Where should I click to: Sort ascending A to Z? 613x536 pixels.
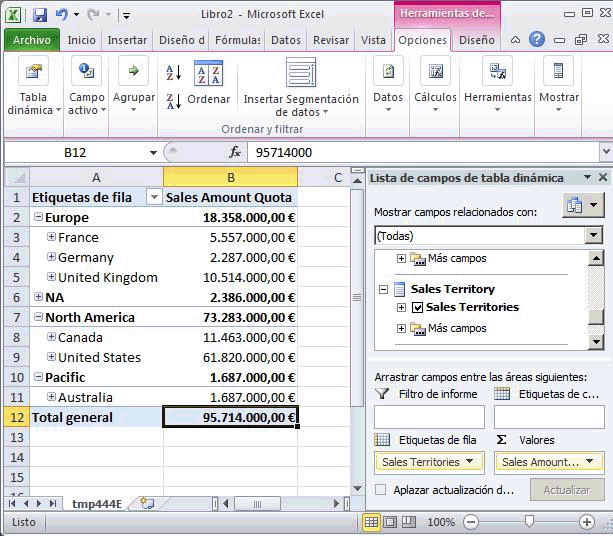click(174, 73)
